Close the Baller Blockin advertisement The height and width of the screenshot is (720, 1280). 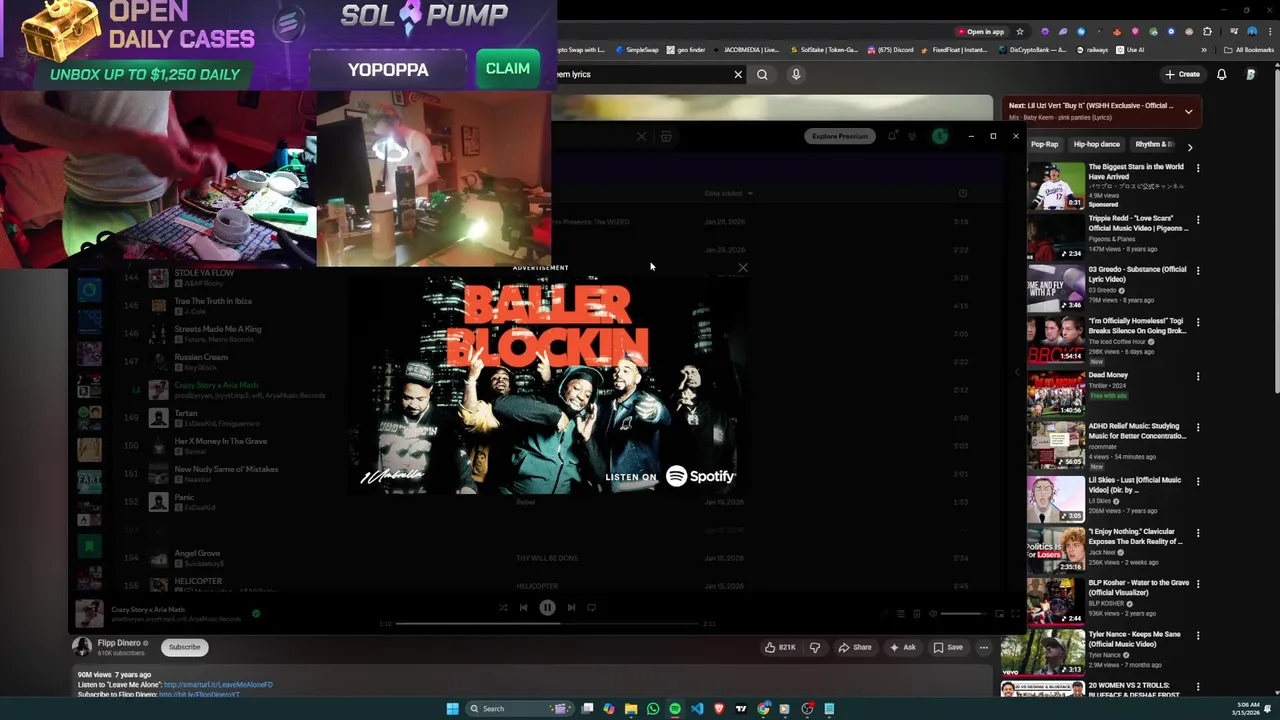(743, 267)
